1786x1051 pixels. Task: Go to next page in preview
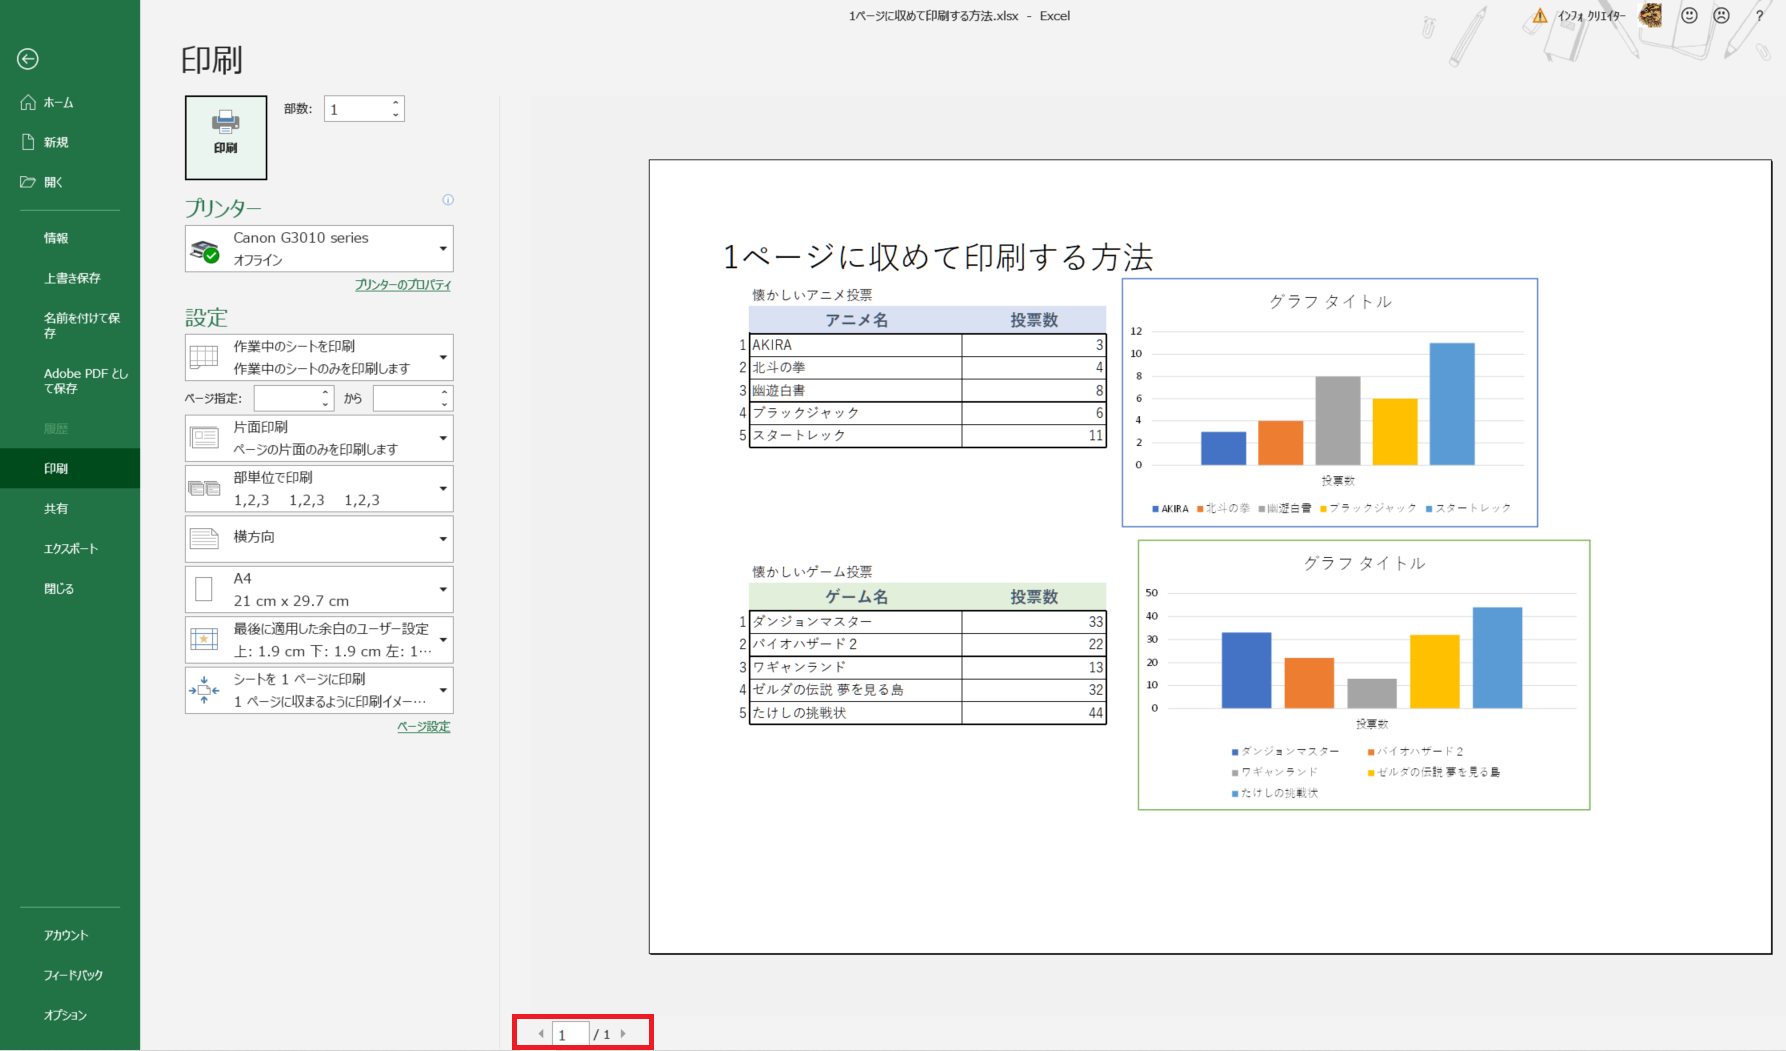pyautogui.click(x=623, y=1034)
